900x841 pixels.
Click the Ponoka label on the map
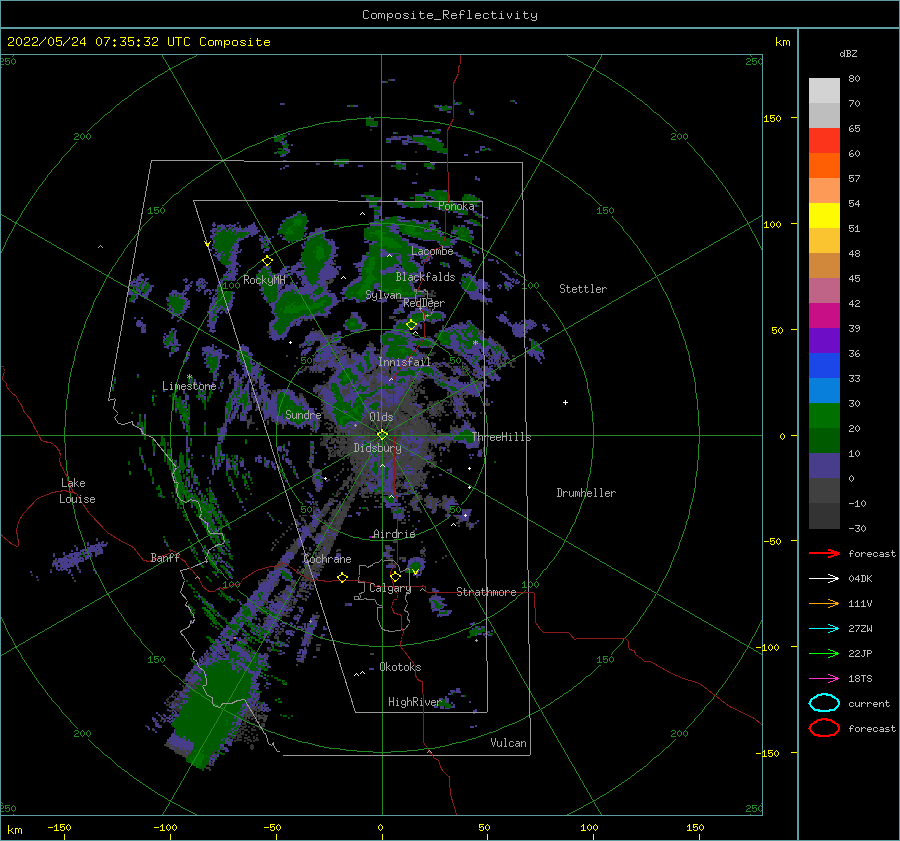point(456,206)
